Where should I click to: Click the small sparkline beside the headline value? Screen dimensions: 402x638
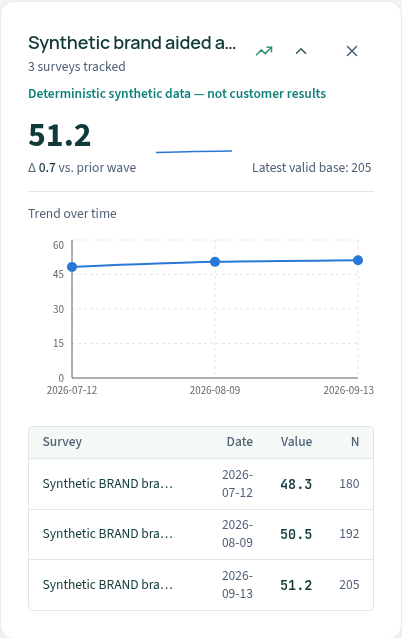[194, 151]
